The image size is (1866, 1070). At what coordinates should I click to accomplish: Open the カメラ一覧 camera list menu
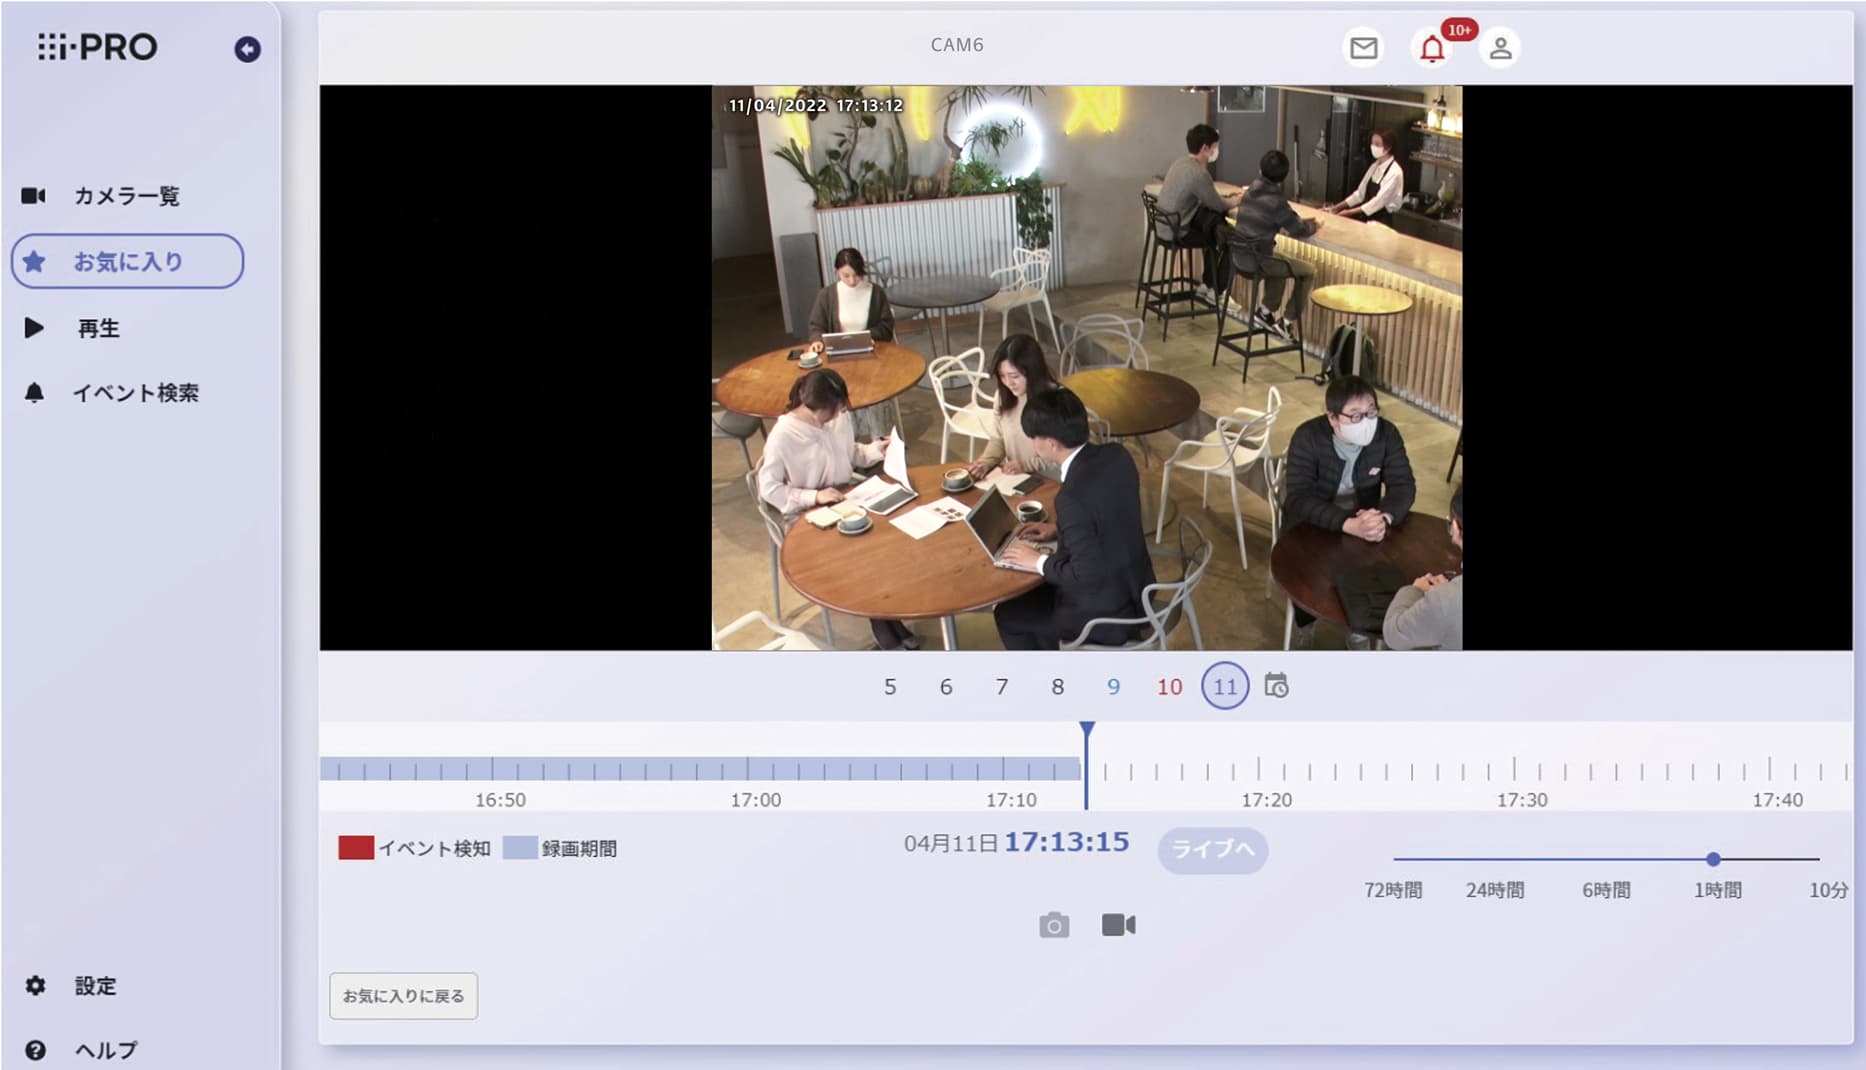(126, 196)
